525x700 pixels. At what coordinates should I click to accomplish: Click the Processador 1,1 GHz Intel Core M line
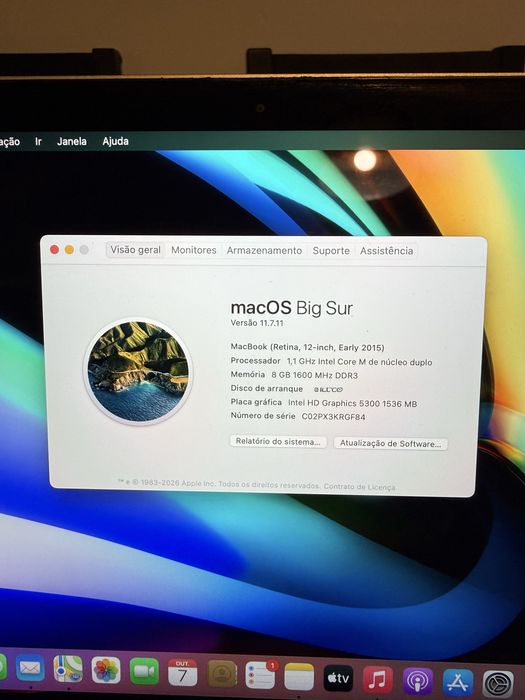click(x=331, y=362)
